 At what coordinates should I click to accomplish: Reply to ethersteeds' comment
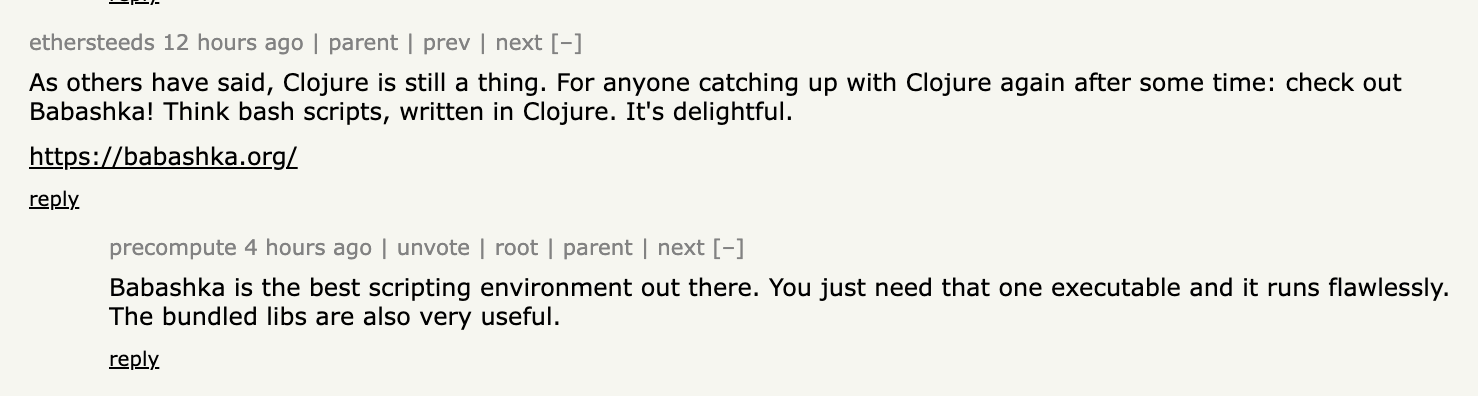(54, 199)
